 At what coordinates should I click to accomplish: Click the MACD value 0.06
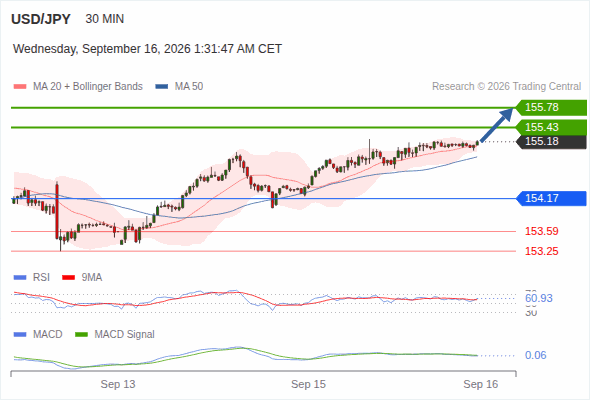[x=536, y=355]
